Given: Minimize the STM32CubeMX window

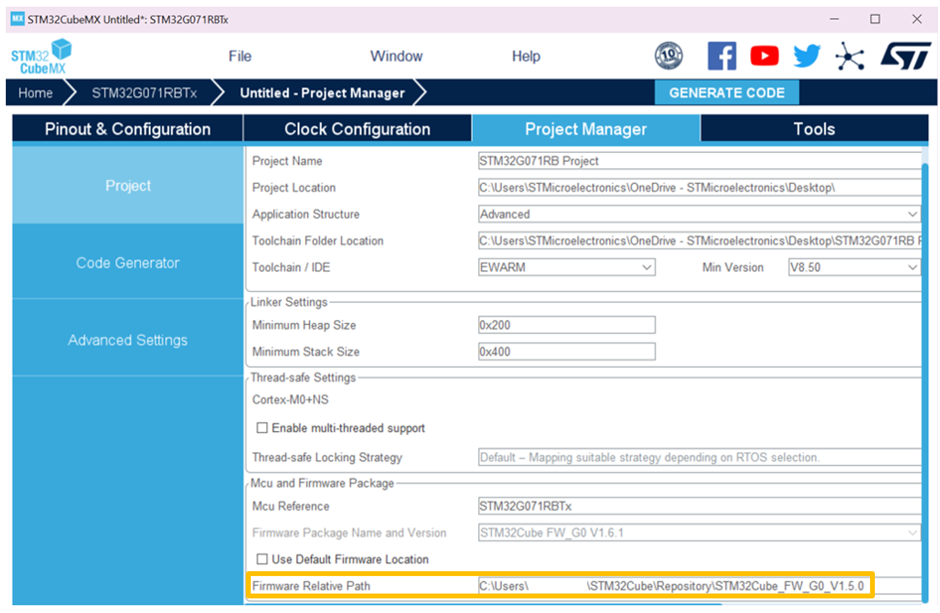Looking at the screenshot, I should coord(834,19).
